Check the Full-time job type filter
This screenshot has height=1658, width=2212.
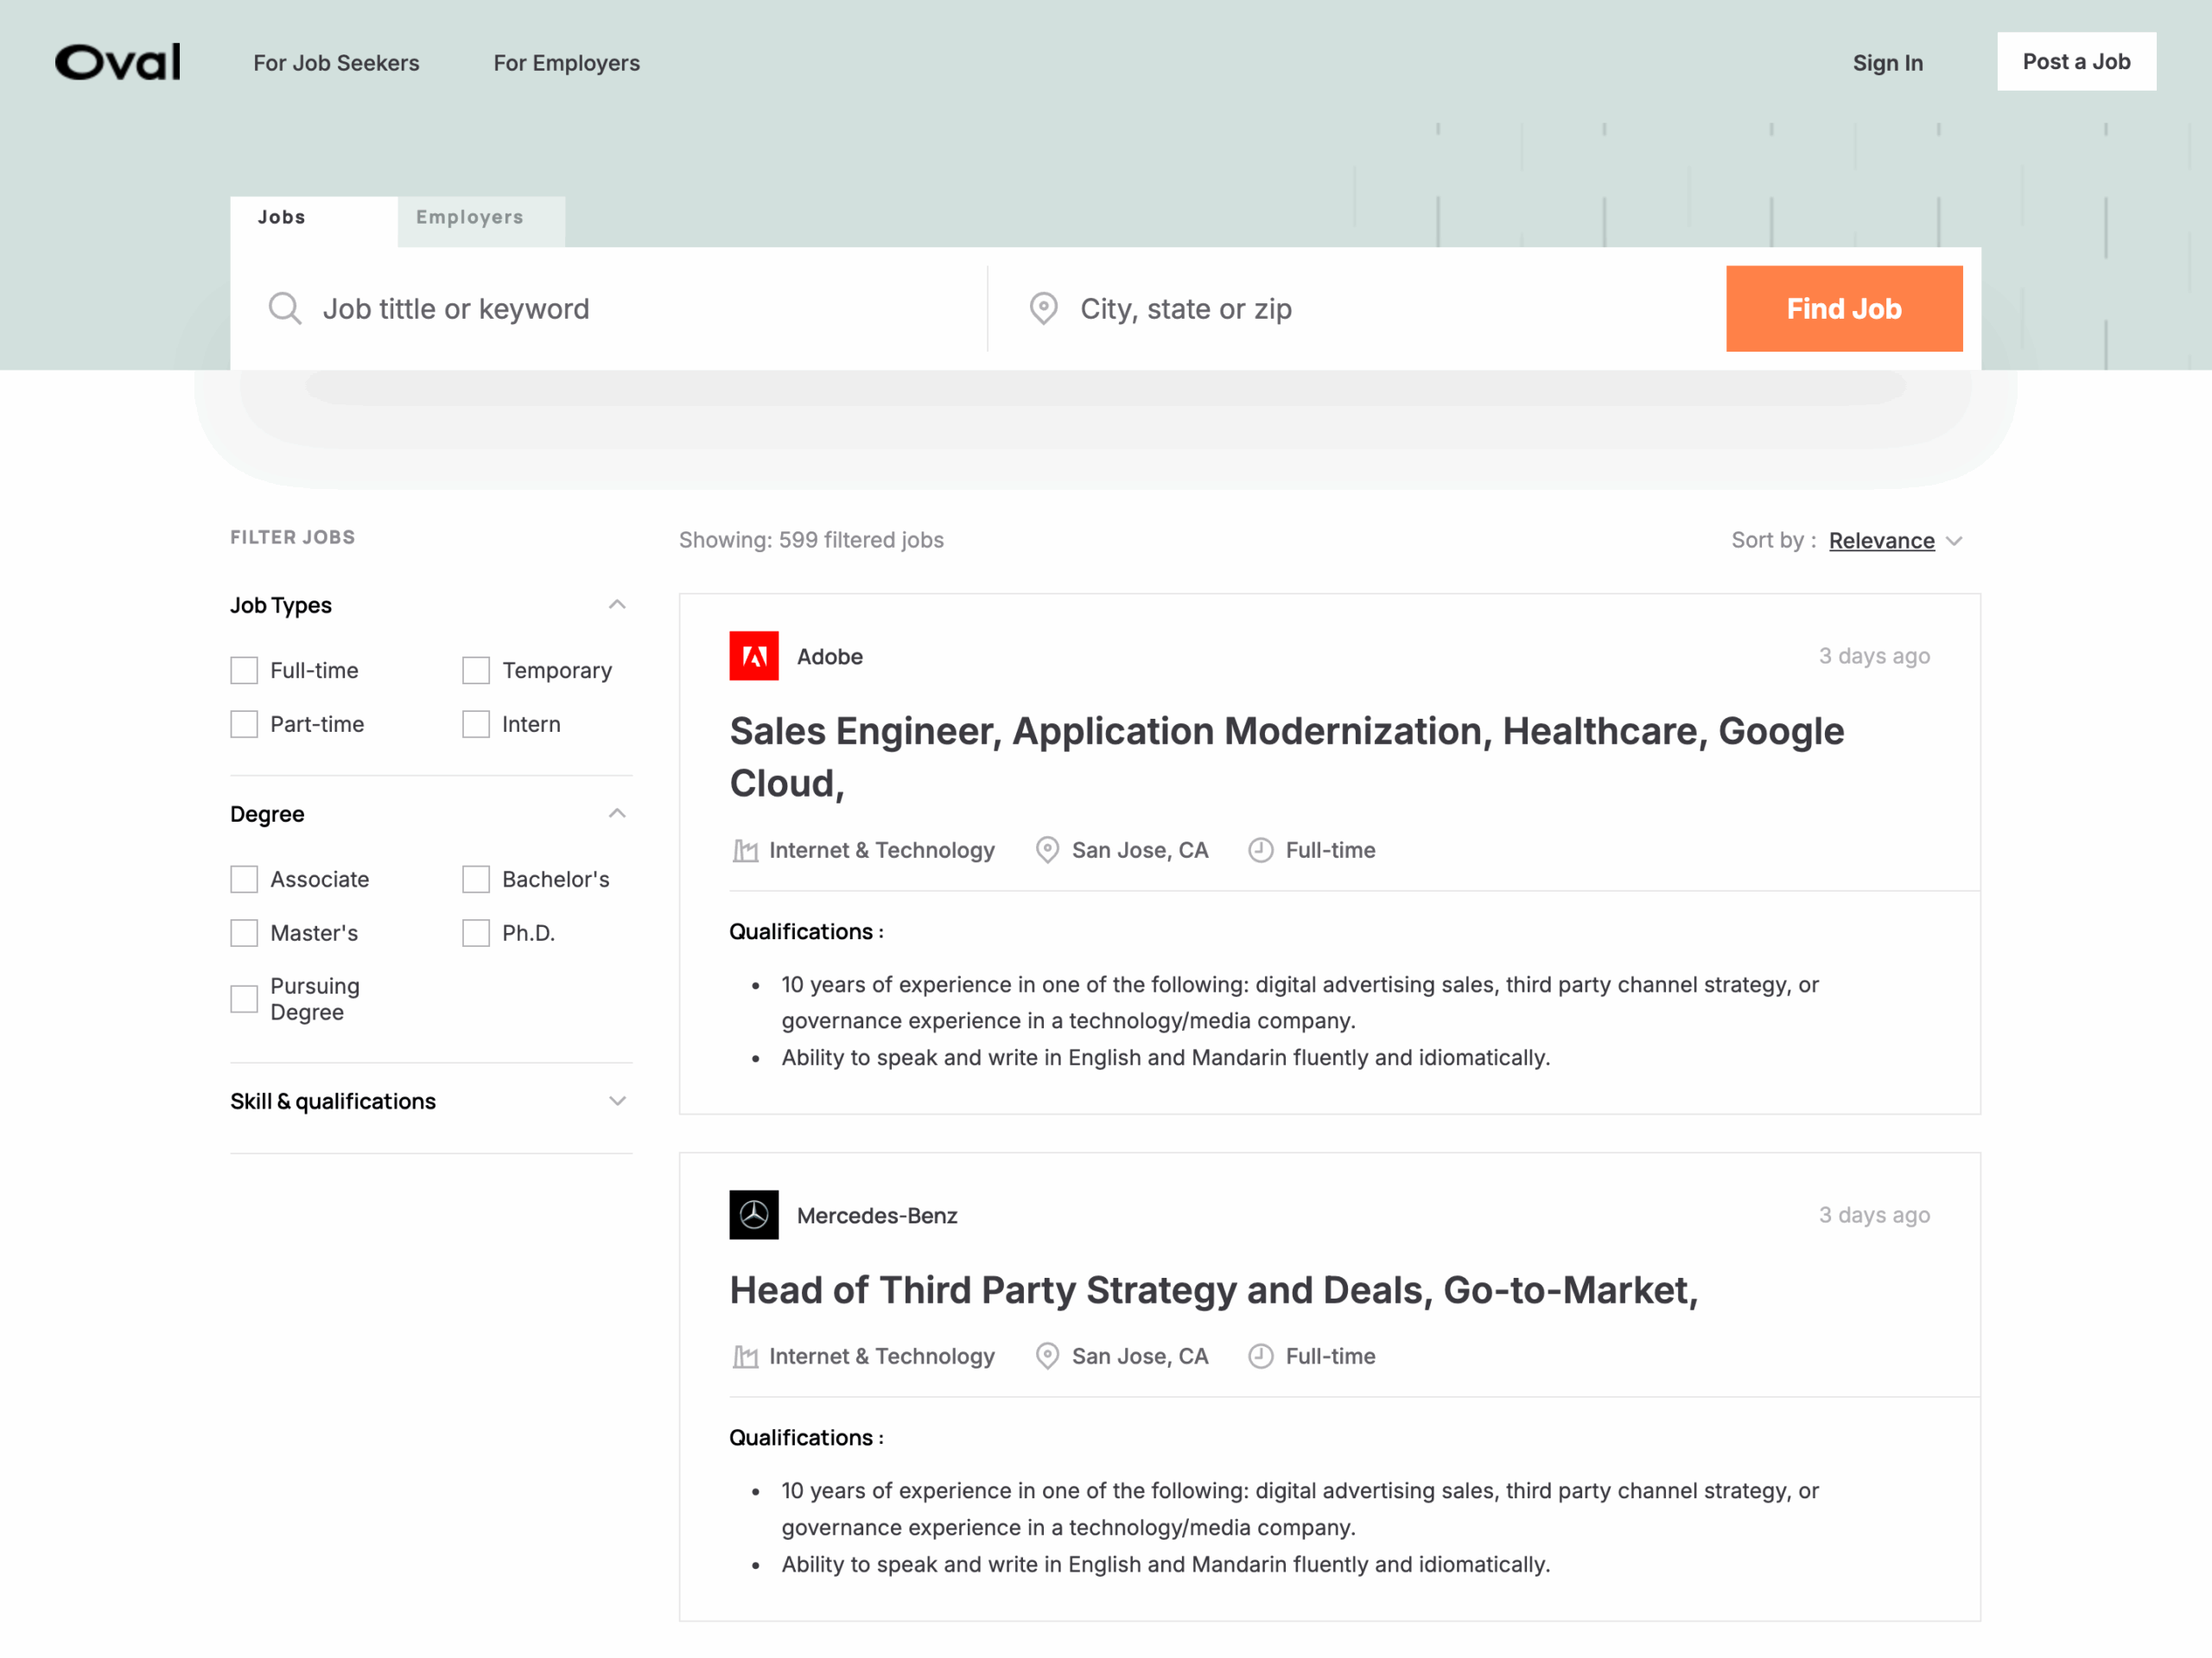[244, 670]
